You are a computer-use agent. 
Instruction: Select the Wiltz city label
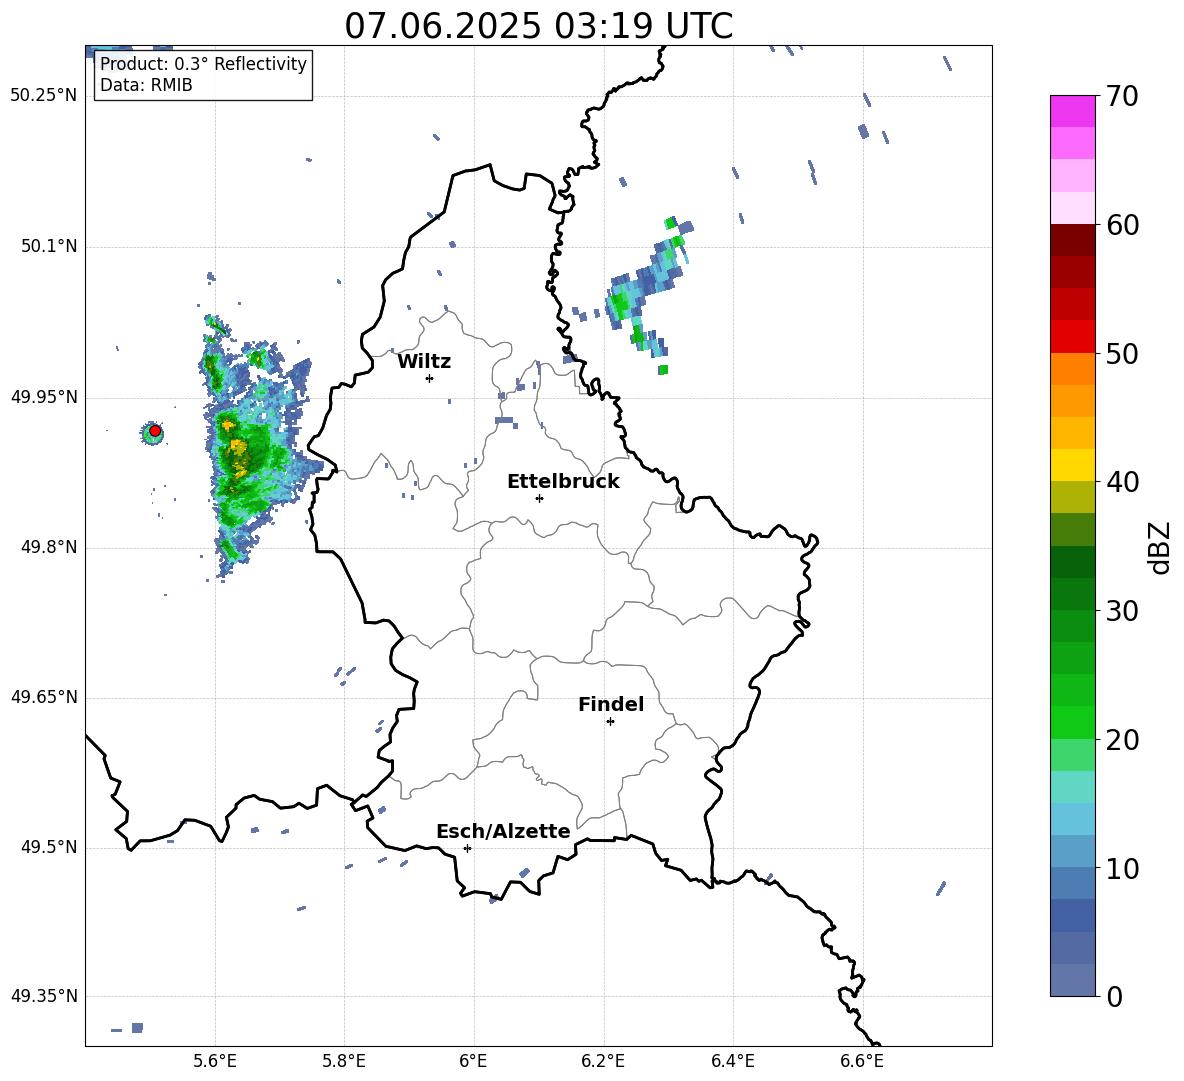(x=424, y=362)
